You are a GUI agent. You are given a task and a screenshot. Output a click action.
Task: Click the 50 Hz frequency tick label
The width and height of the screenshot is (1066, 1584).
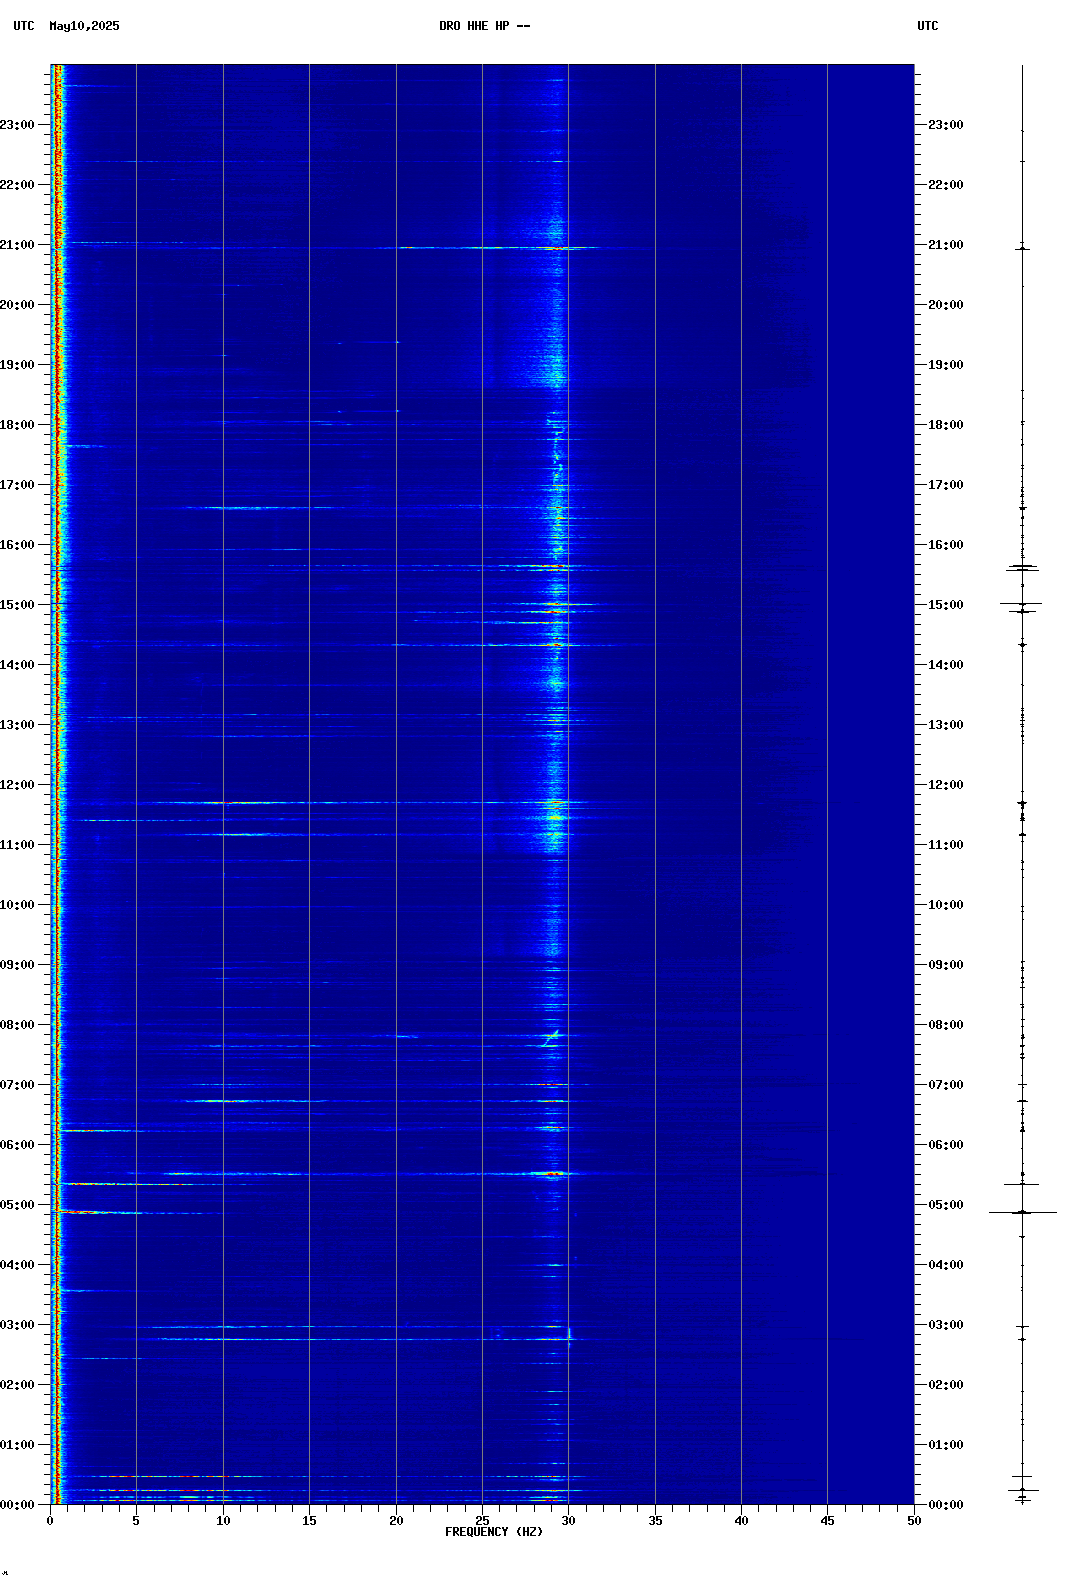(x=914, y=1521)
